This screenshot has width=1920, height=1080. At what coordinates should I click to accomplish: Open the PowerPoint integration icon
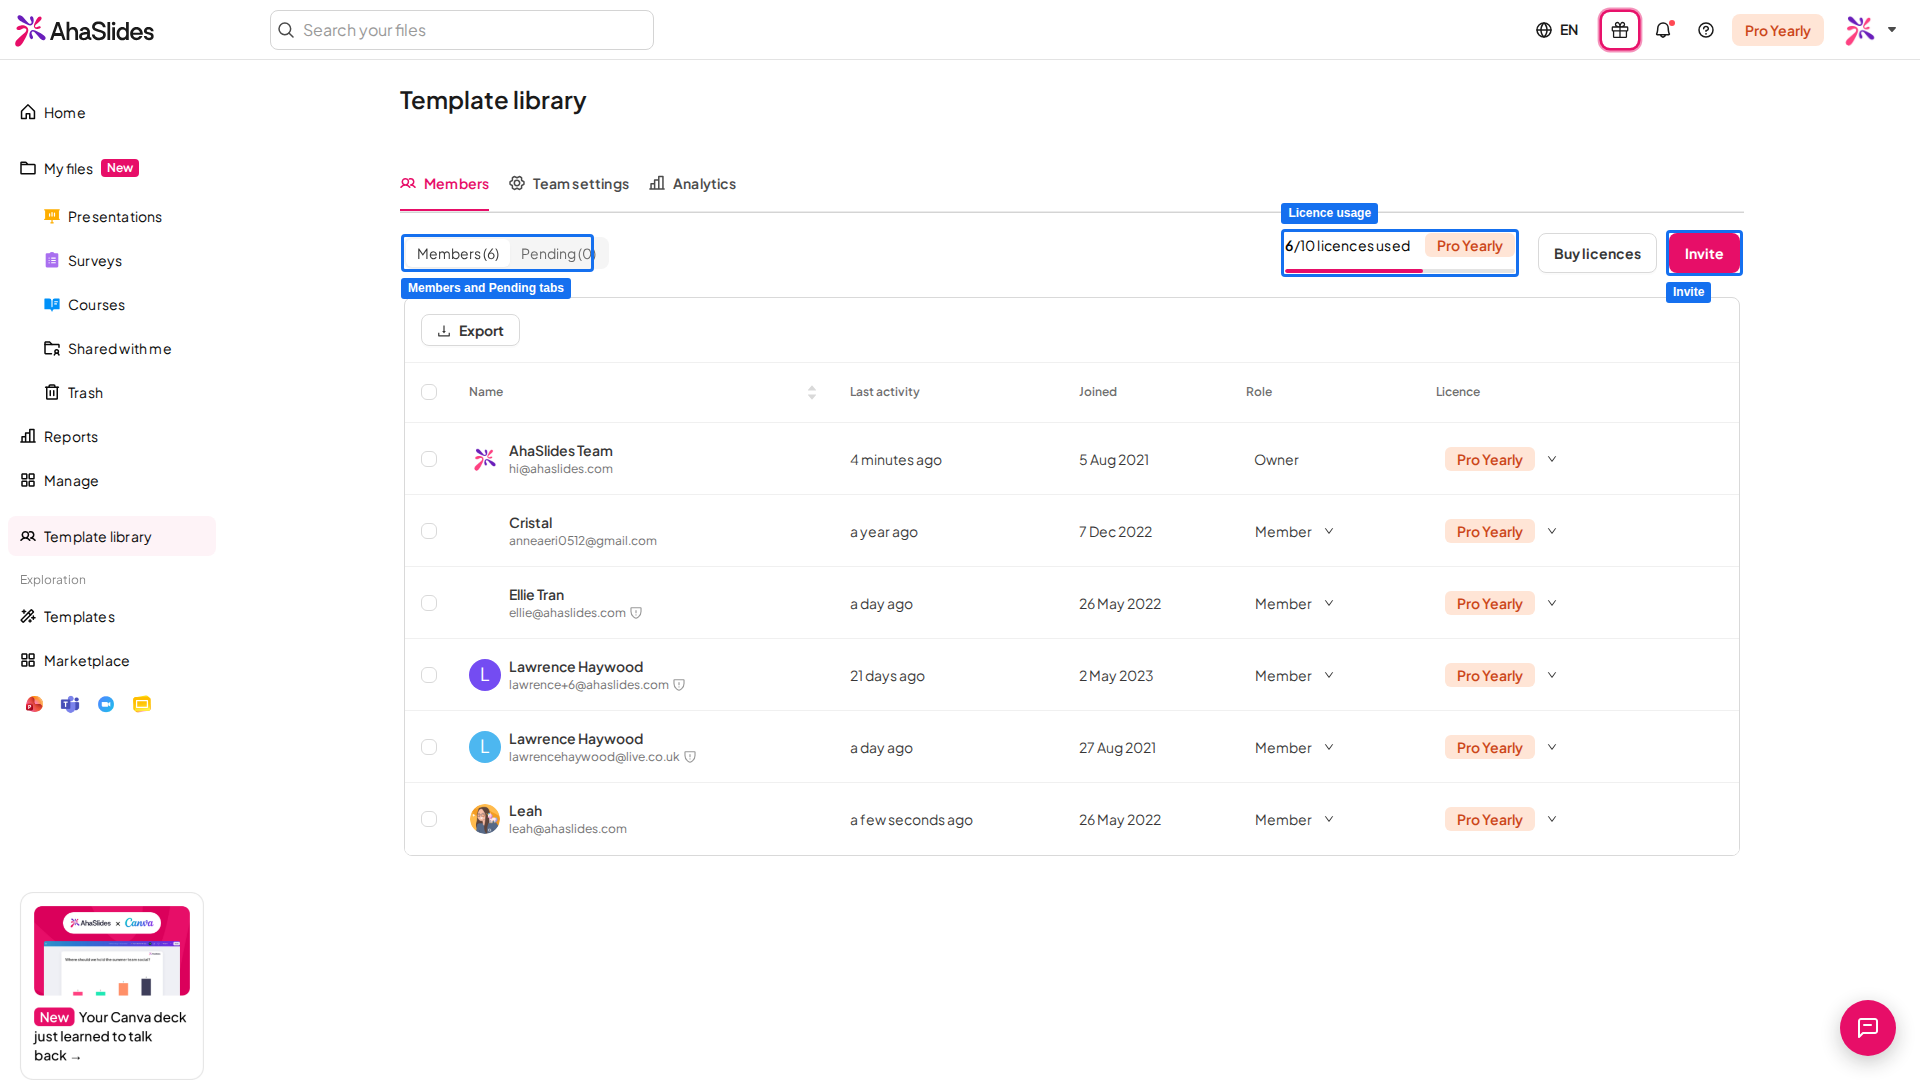coord(34,704)
